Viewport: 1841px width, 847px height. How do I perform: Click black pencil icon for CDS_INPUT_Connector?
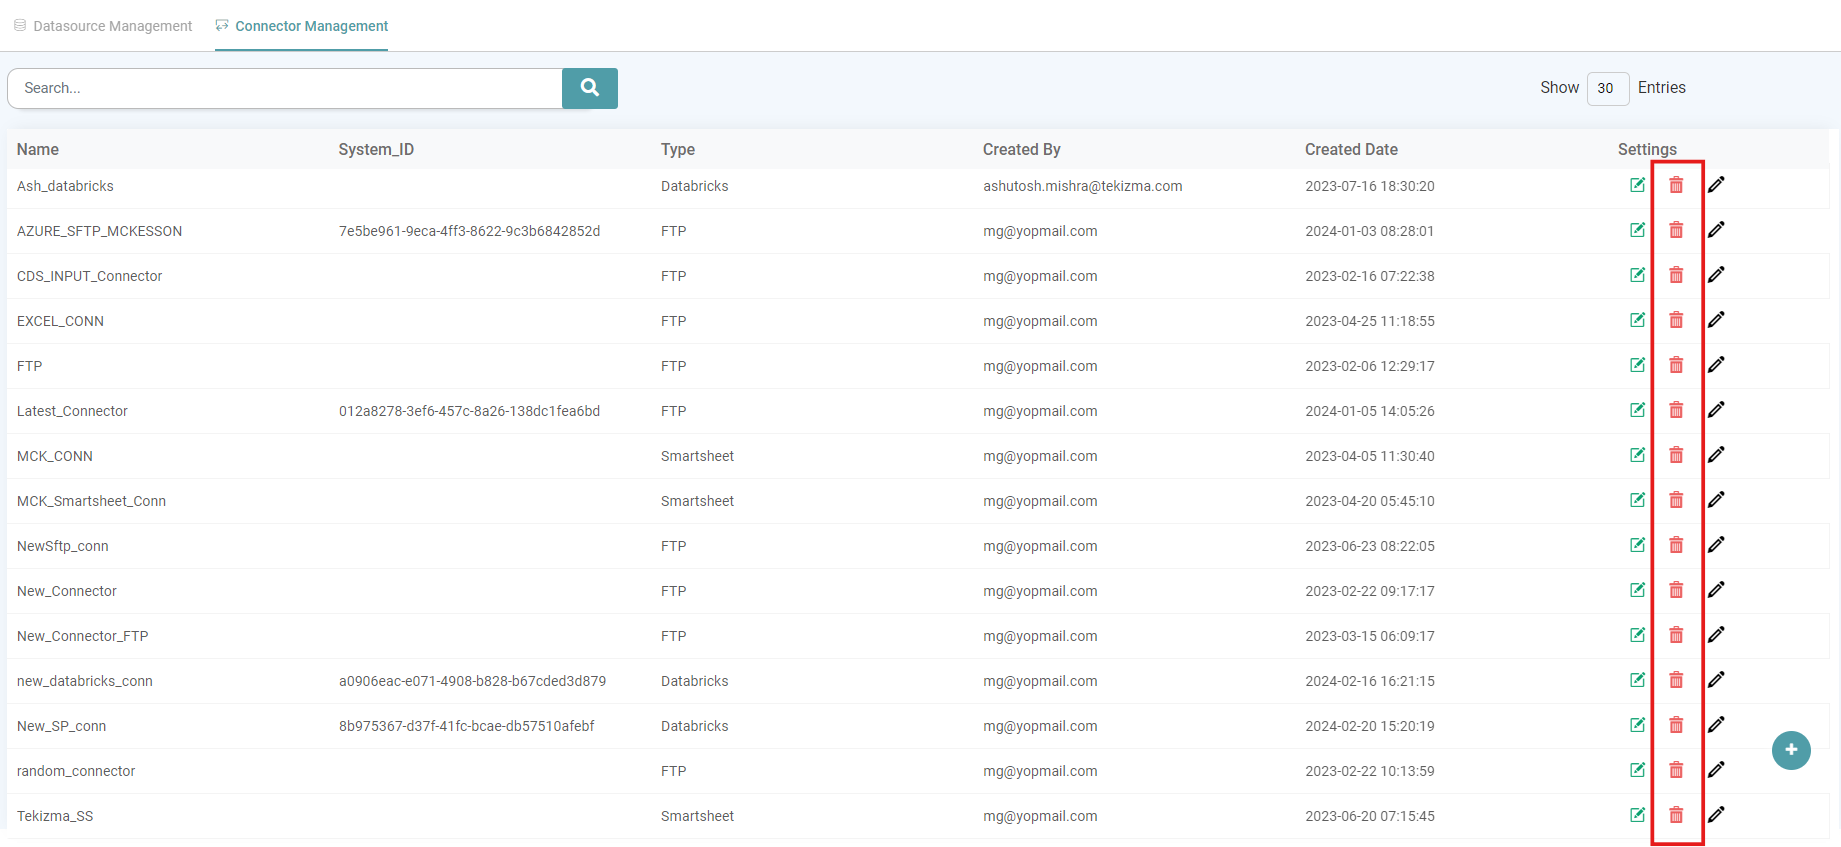coord(1716,275)
